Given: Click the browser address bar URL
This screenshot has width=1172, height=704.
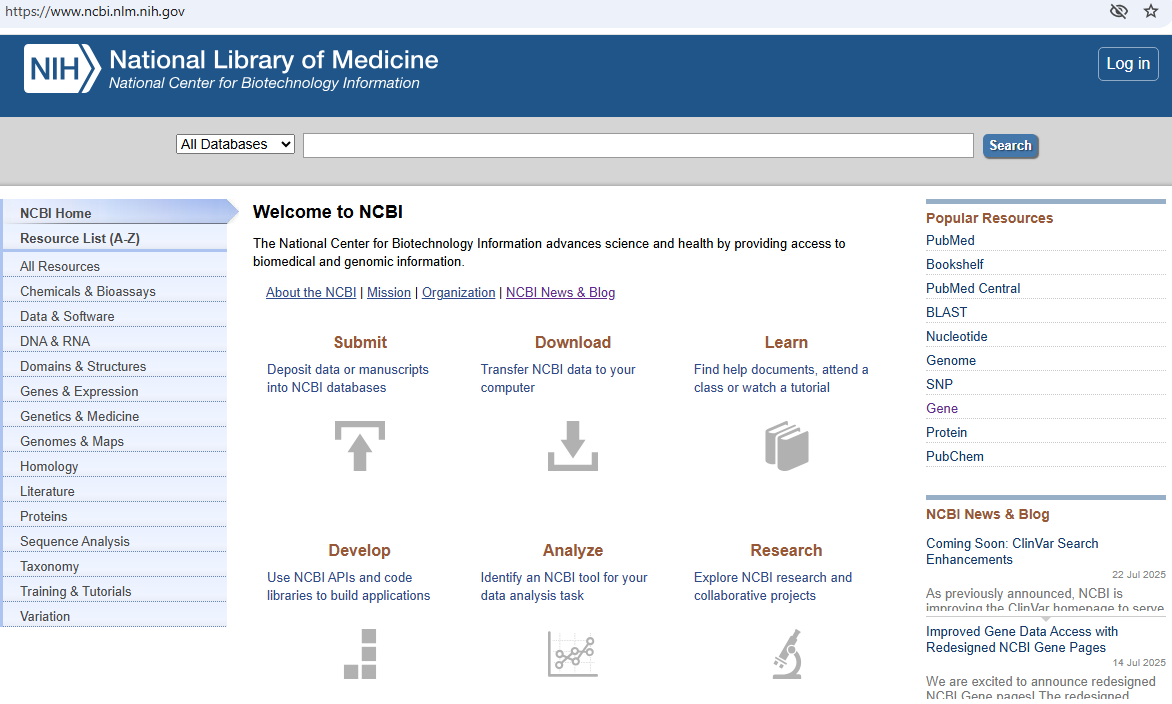Looking at the screenshot, I should (95, 11).
